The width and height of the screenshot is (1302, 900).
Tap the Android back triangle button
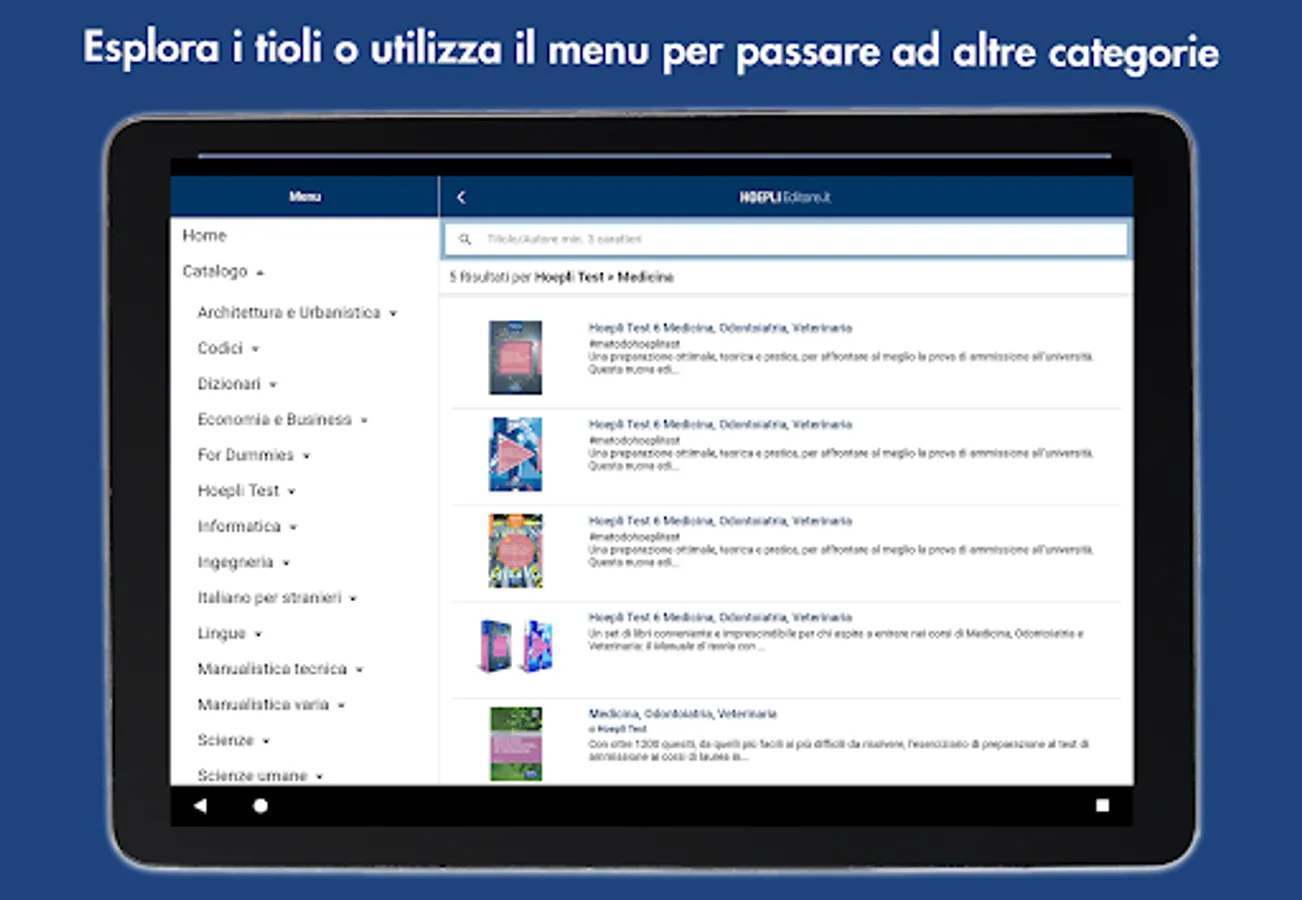click(x=200, y=805)
